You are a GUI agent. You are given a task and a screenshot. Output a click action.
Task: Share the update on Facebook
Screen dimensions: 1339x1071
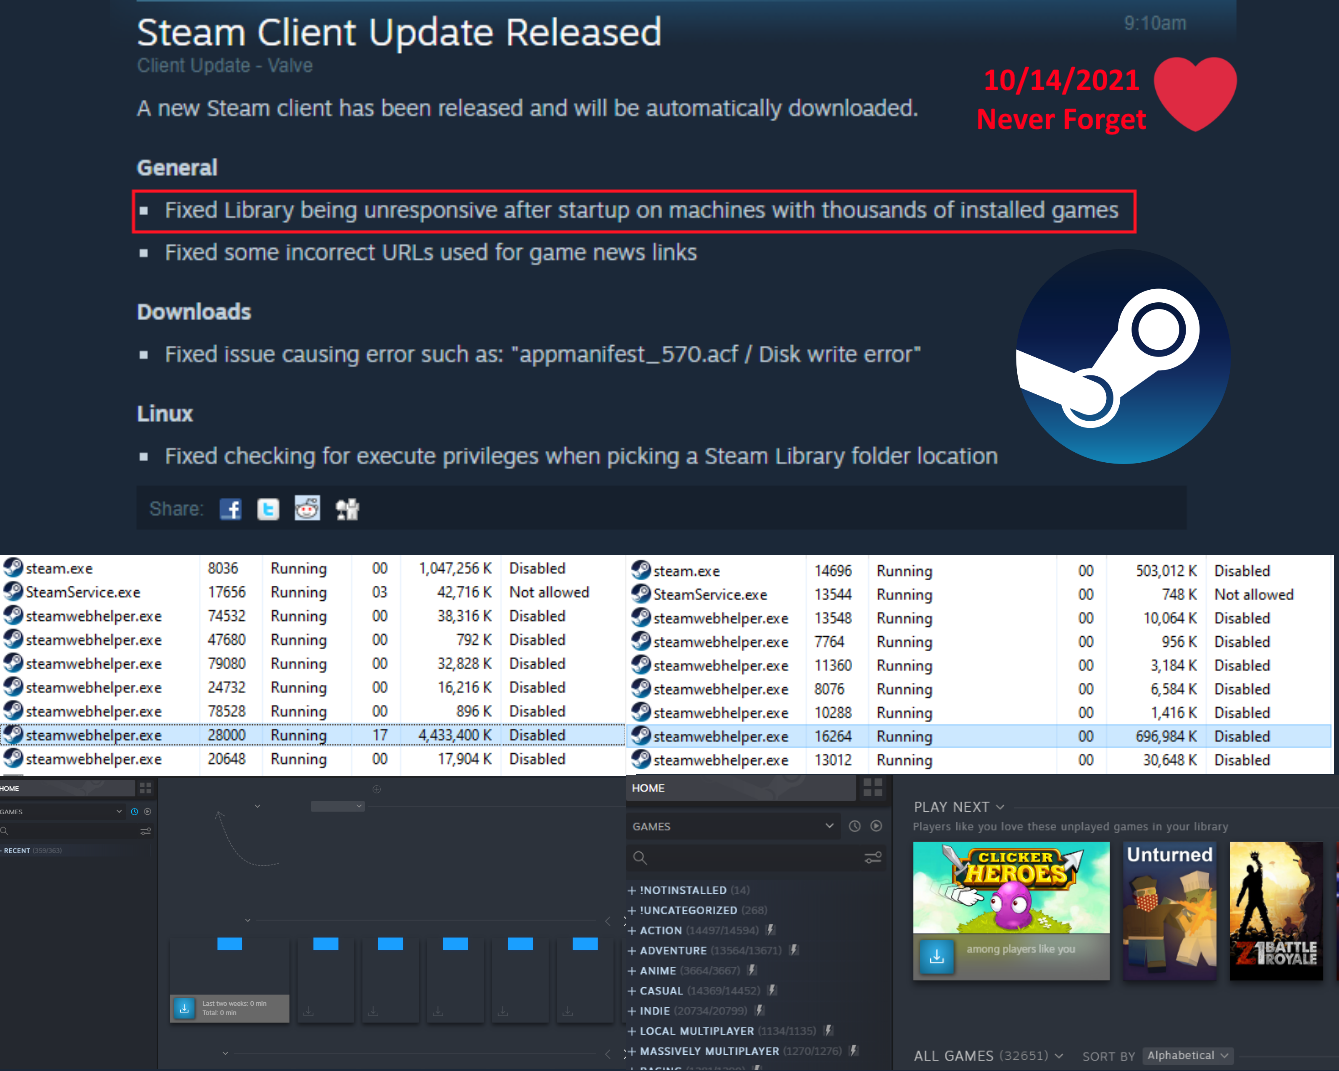click(x=231, y=509)
